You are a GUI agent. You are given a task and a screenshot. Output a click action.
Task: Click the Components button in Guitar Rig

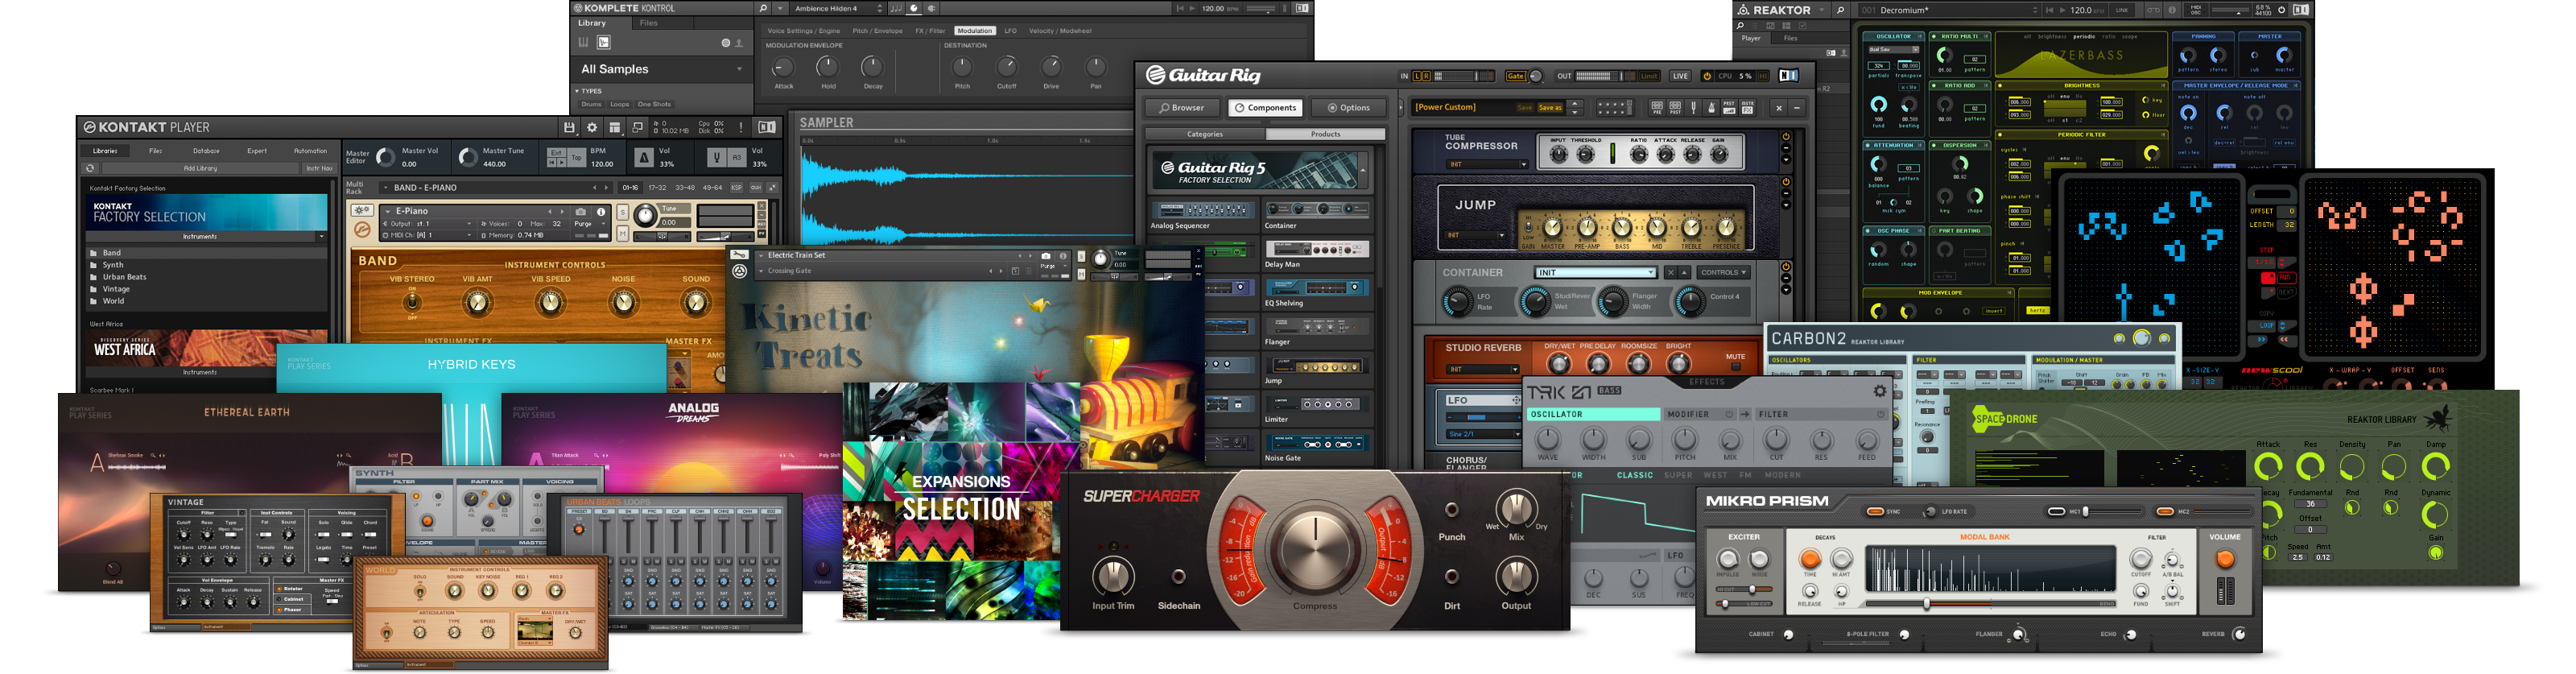1265,108
